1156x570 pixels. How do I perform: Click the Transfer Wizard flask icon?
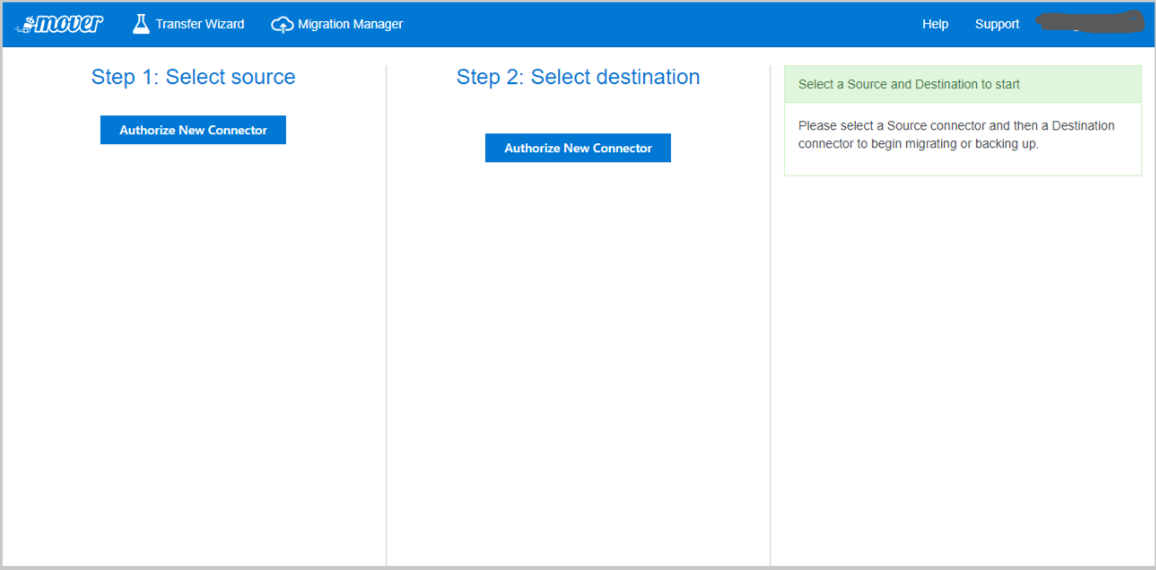[x=141, y=24]
